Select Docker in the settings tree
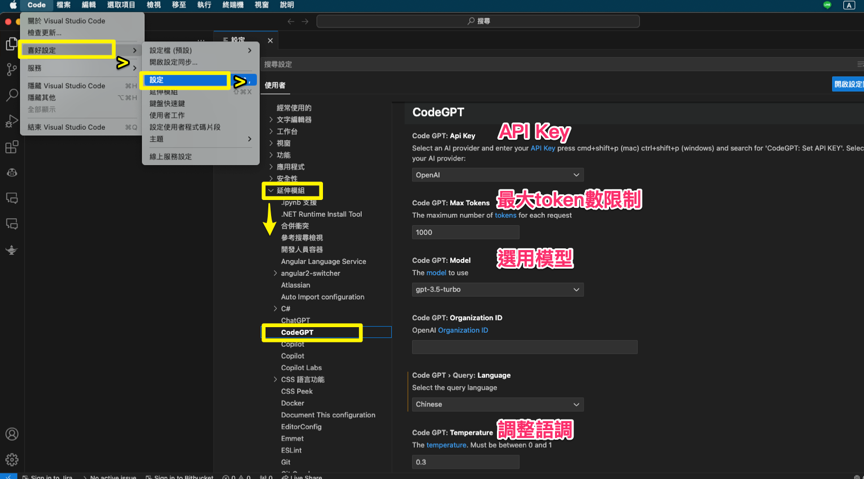This screenshot has height=479, width=864. point(293,403)
